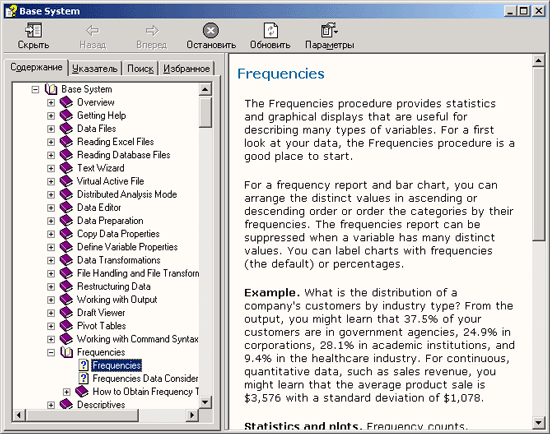Expand the Distributed Analysis Mode node
The image size is (550, 434).
click(x=51, y=195)
